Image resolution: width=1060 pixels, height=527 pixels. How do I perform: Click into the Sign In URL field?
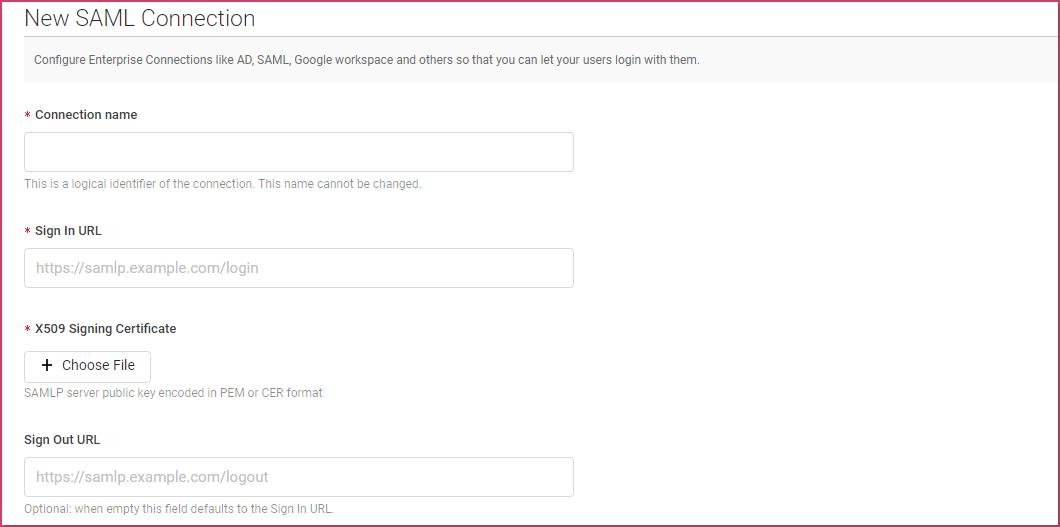(x=299, y=268)
